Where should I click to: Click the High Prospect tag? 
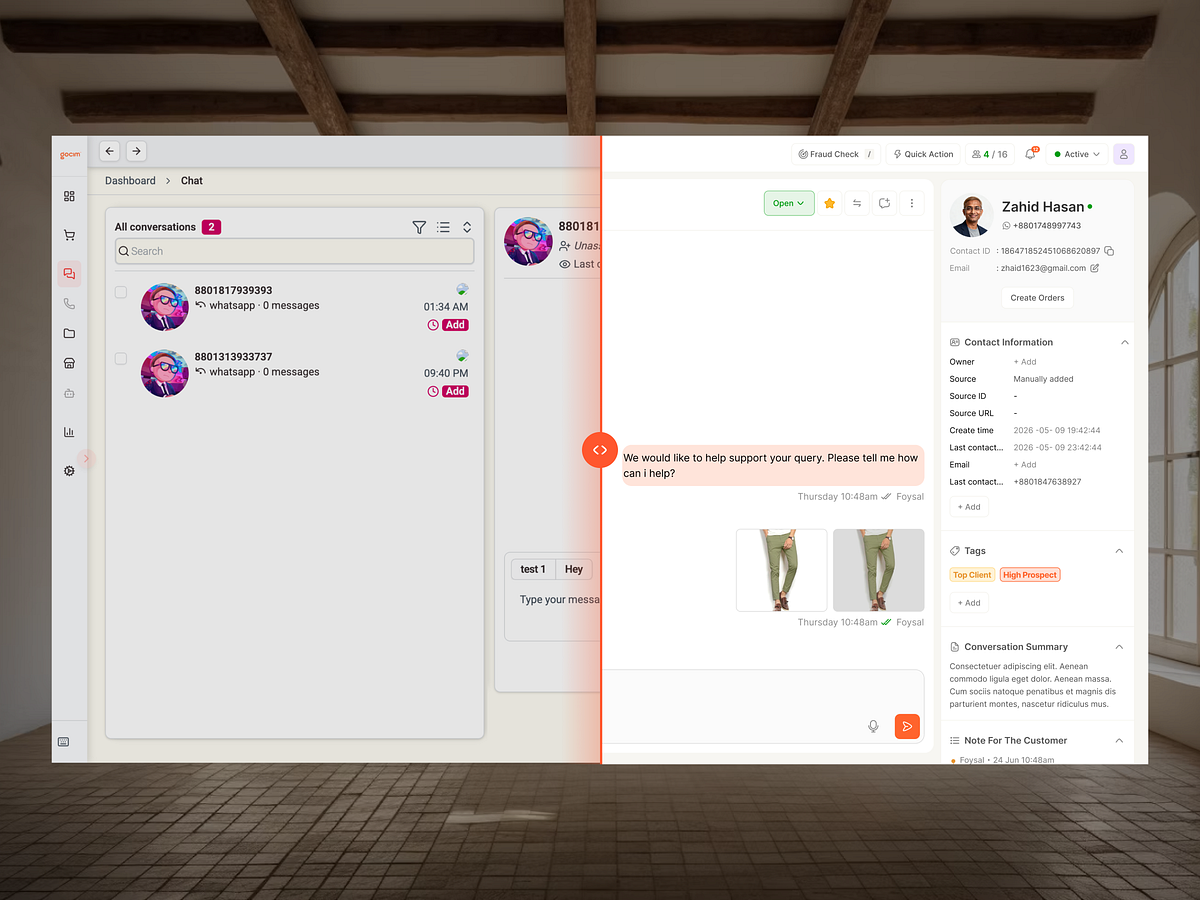pos(1030,575)
